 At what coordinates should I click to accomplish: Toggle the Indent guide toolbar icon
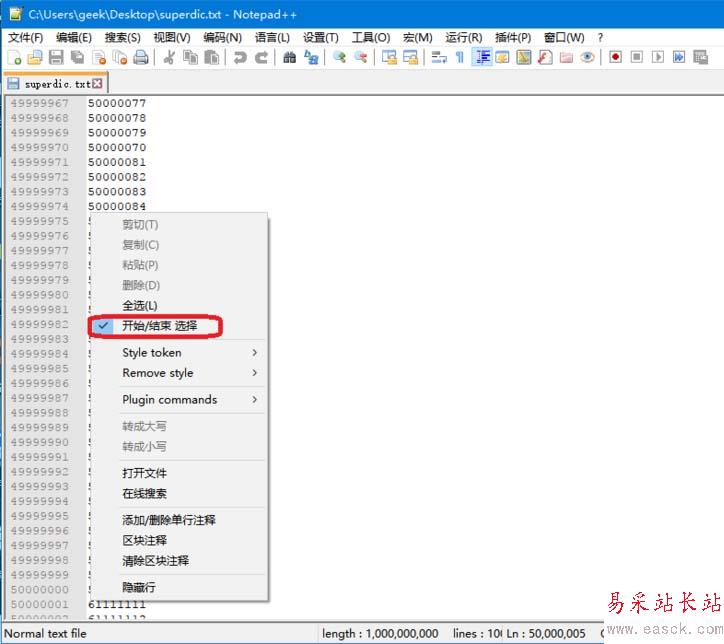[482, 58]
